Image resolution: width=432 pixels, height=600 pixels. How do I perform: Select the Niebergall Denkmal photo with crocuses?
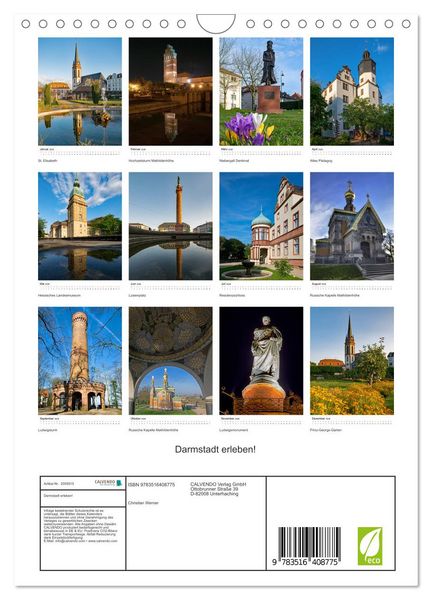click(x=261, y=91)
